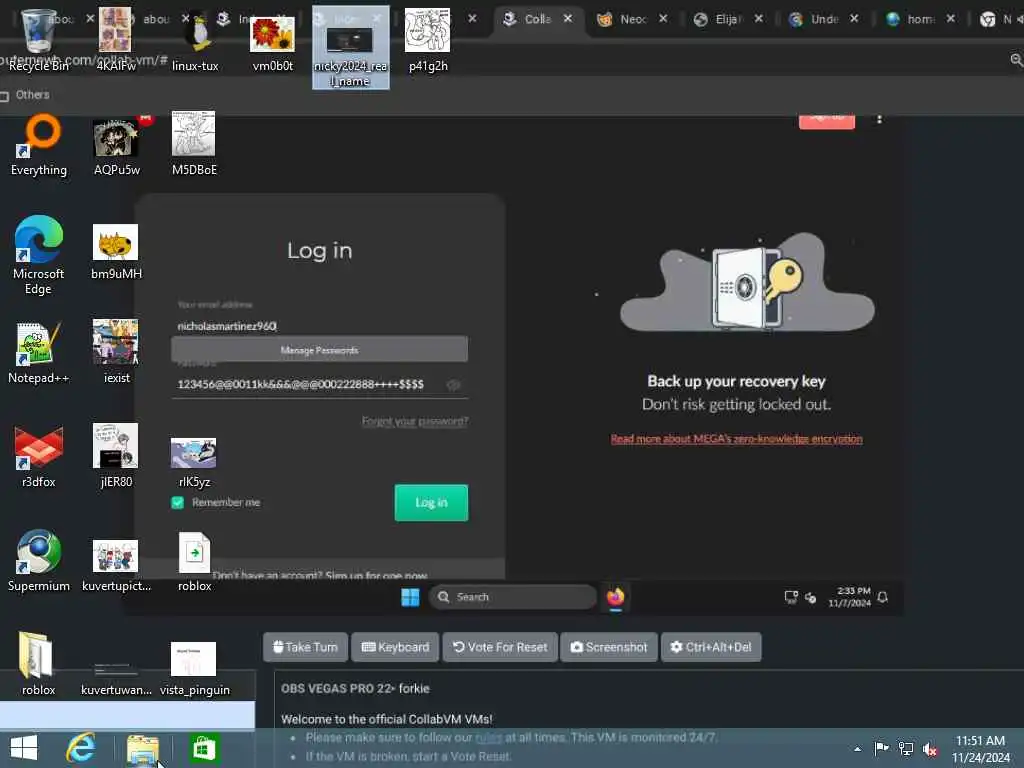
Task: Open the Action Center flag tray icon
Action: click(881, 748)
